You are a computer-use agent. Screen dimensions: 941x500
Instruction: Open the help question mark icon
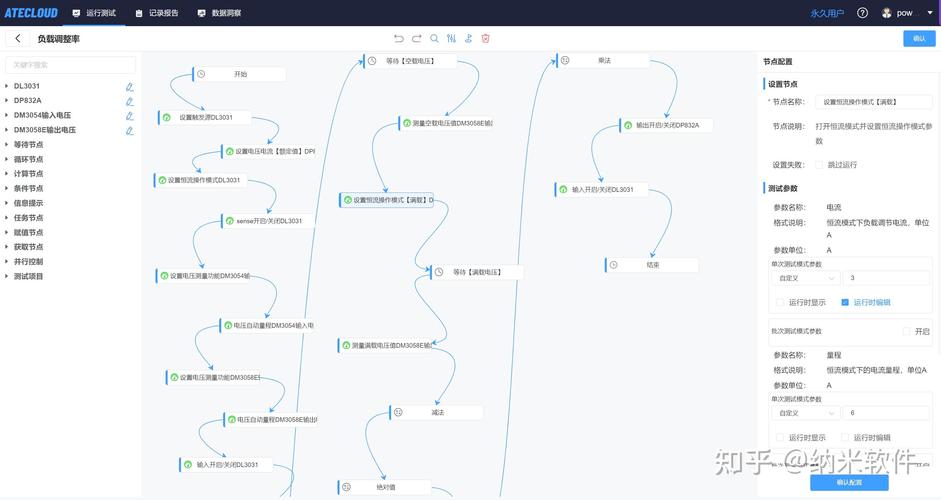[862, 13]
